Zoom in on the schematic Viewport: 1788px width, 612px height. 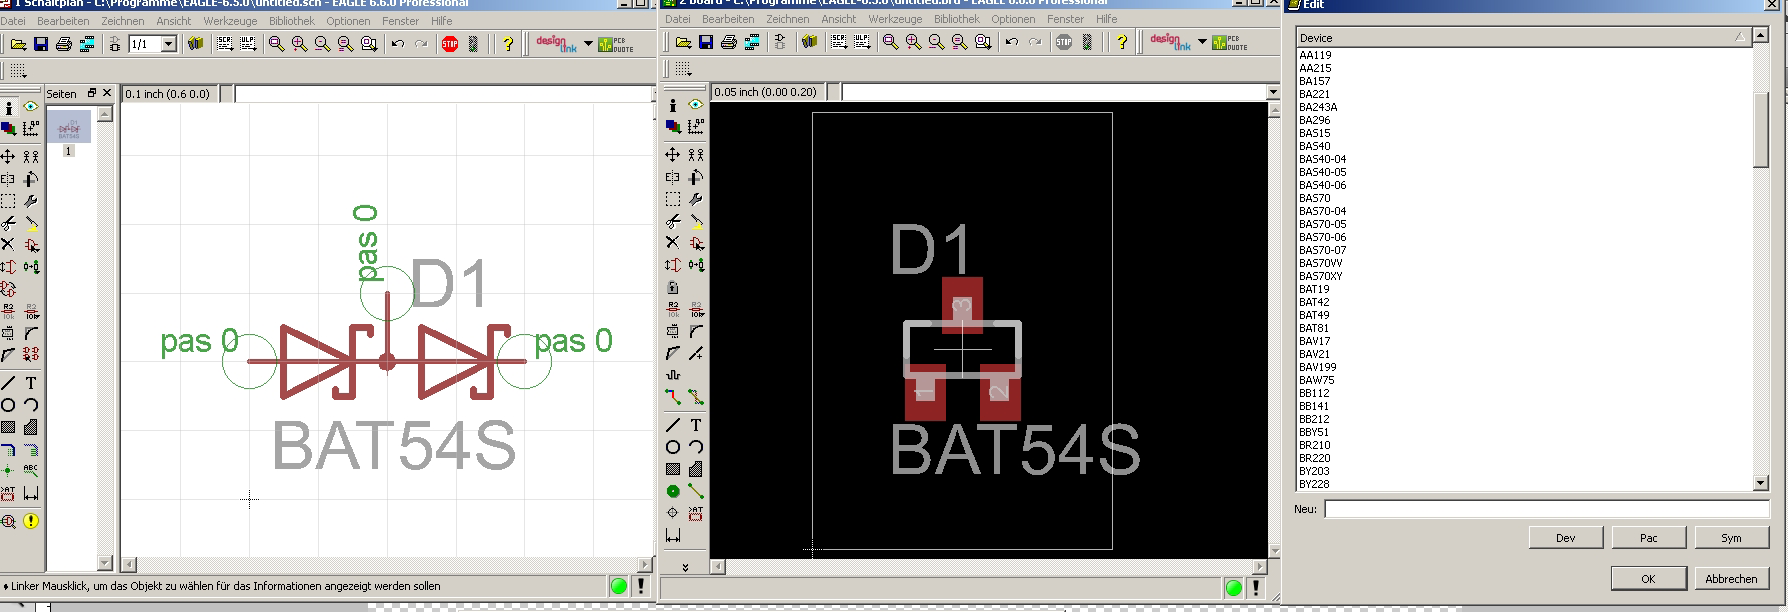coord(299,44)
